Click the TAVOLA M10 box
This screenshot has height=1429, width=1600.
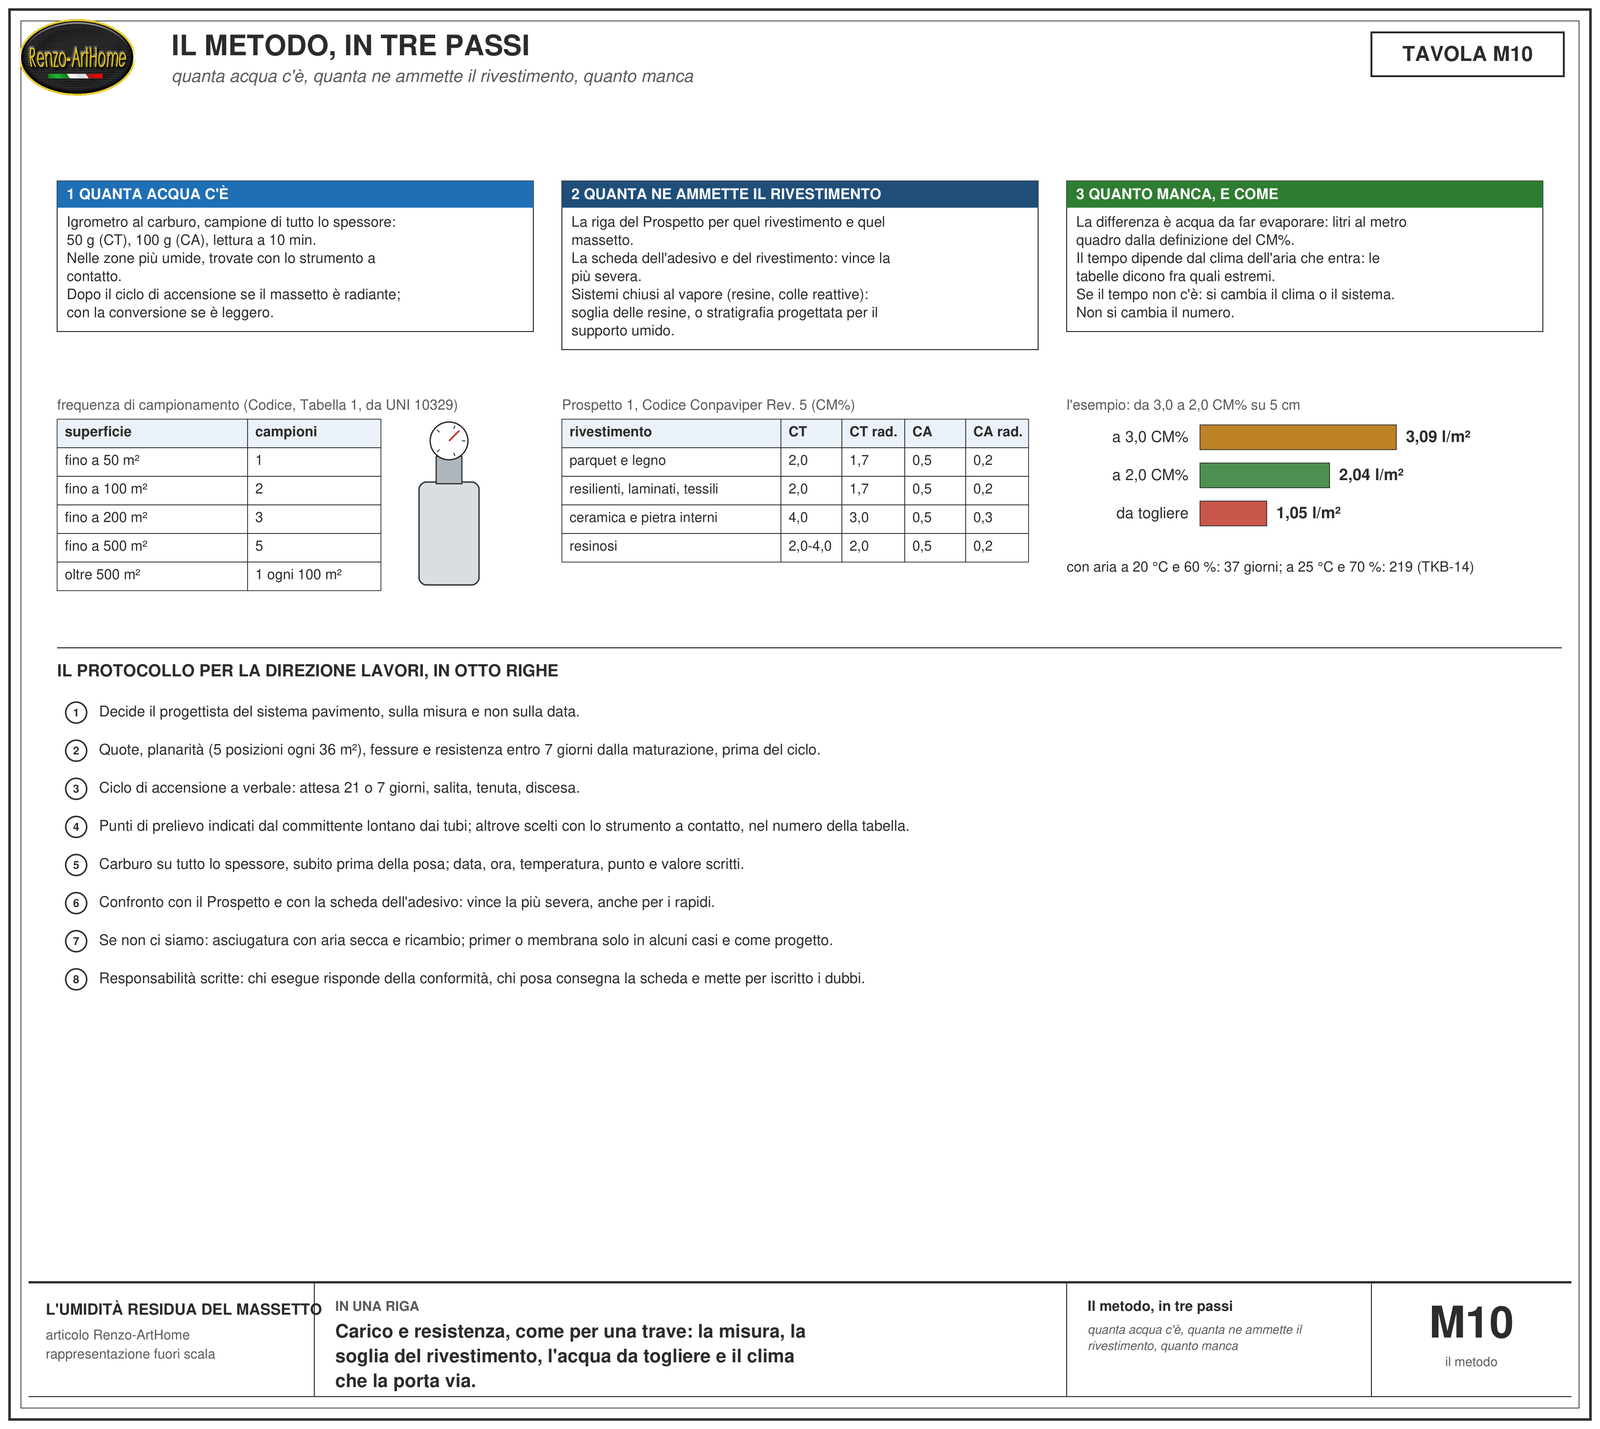(x=1467, y=54)
